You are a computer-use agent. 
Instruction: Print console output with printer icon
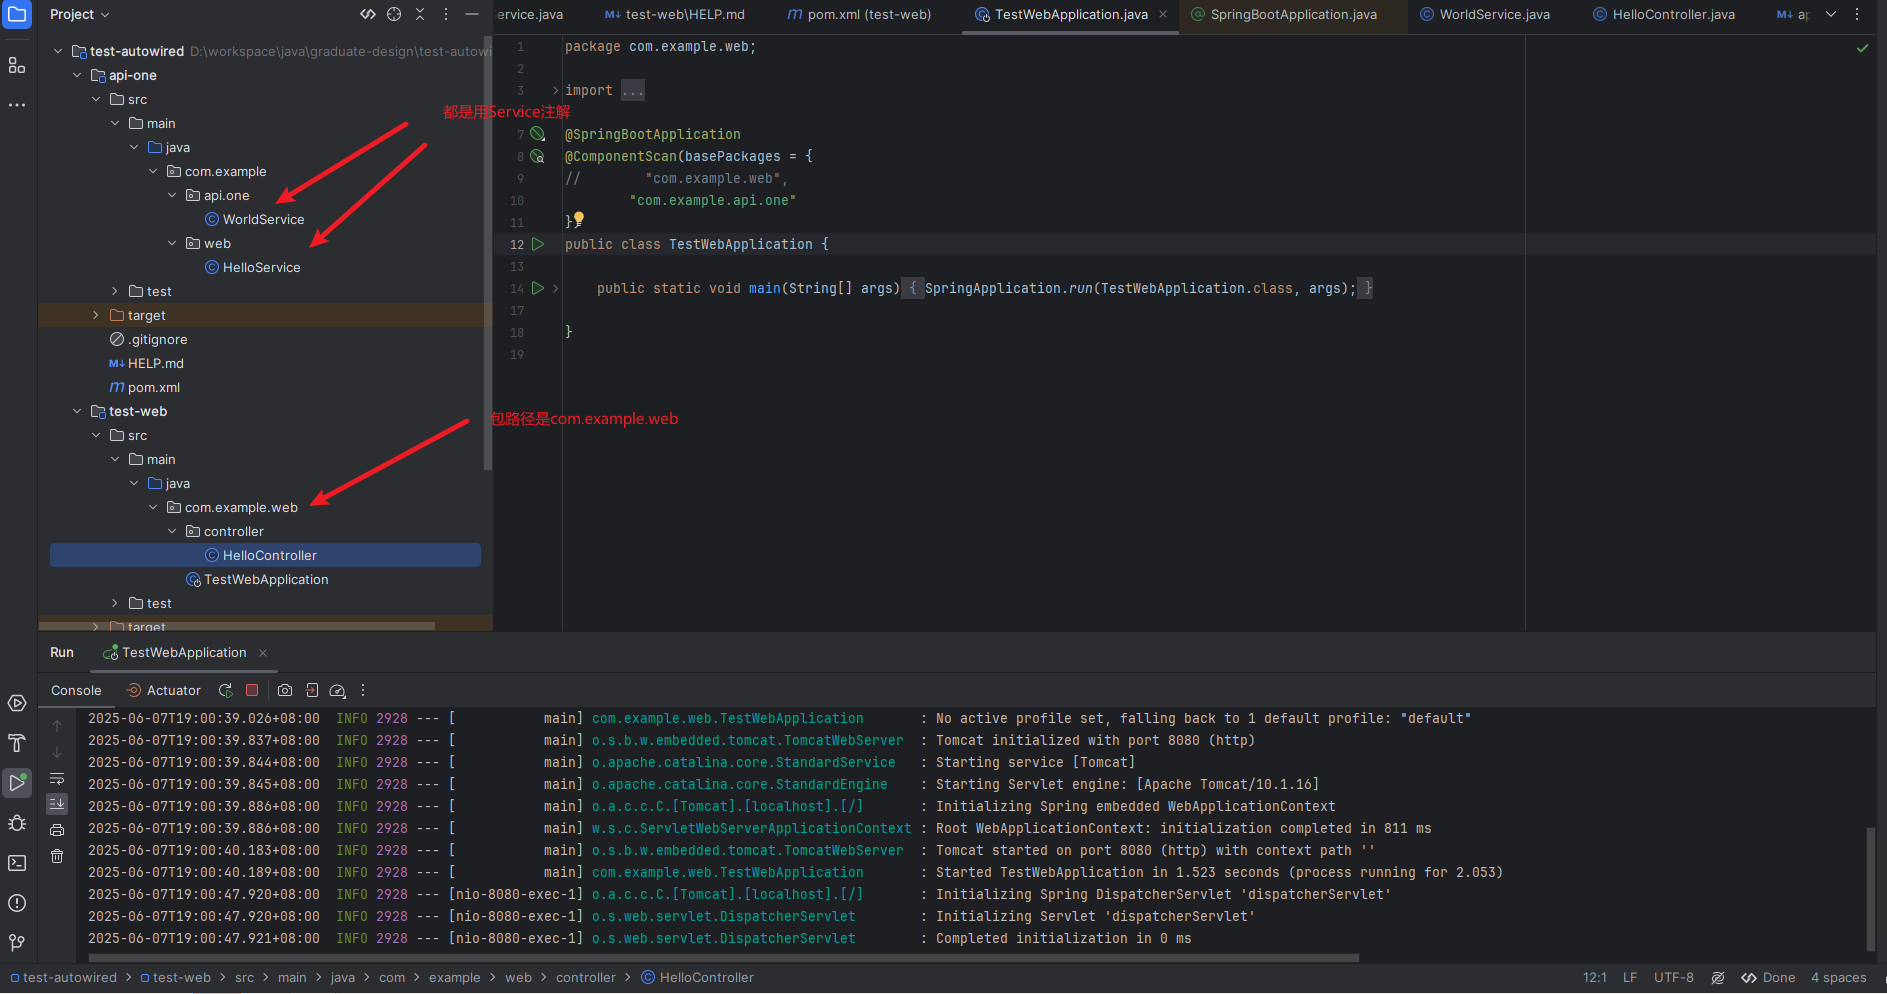pos(57,830)
